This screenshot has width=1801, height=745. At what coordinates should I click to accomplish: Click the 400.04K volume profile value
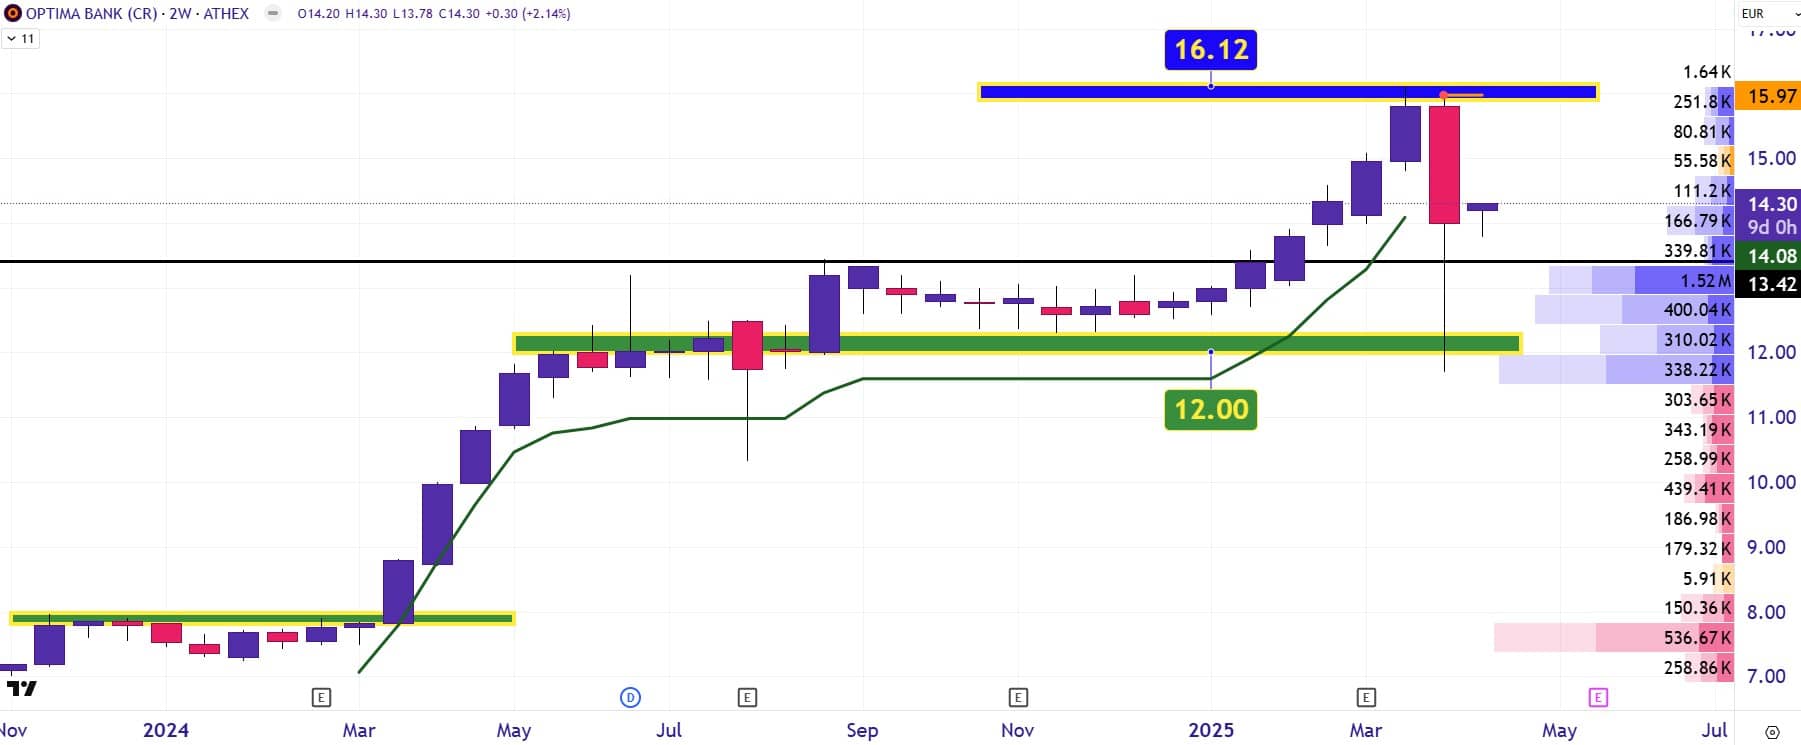coord(1697,310)
